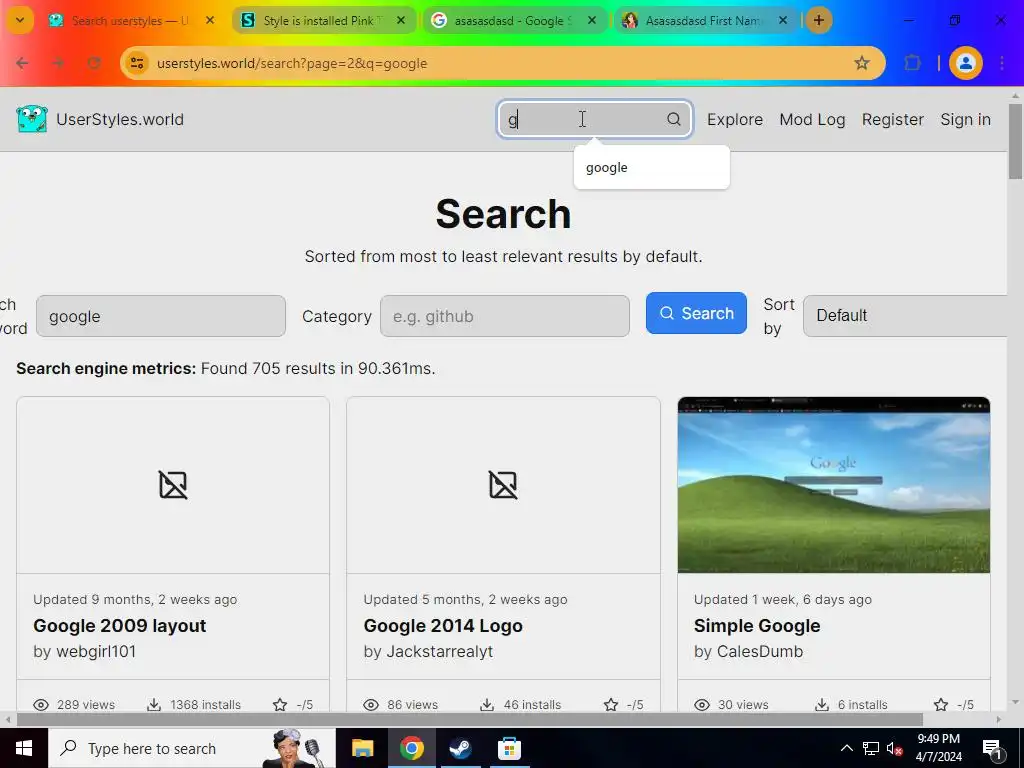The height and width of the screenshot is (768, 1024).
Task: Click the blue Search button
Action: (x=696, y=313)
